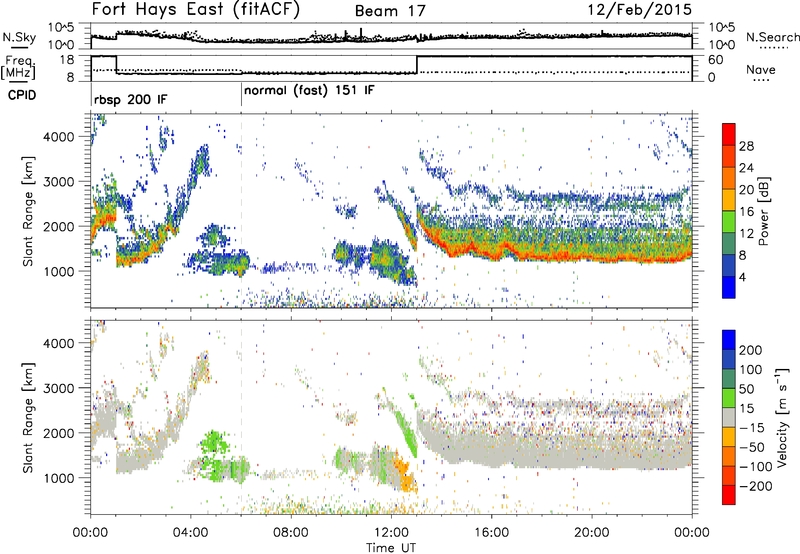Click the '200' Velocity colorbar tick
This screenshot has height=554, width=800.
tap(751, 350)
